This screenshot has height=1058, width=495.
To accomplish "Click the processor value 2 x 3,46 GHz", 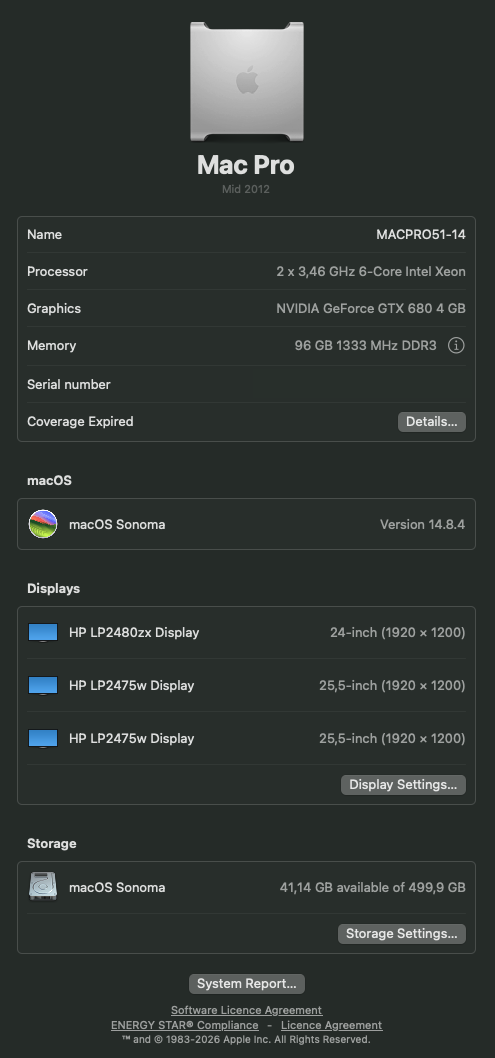I will click(x=371, y=271).
